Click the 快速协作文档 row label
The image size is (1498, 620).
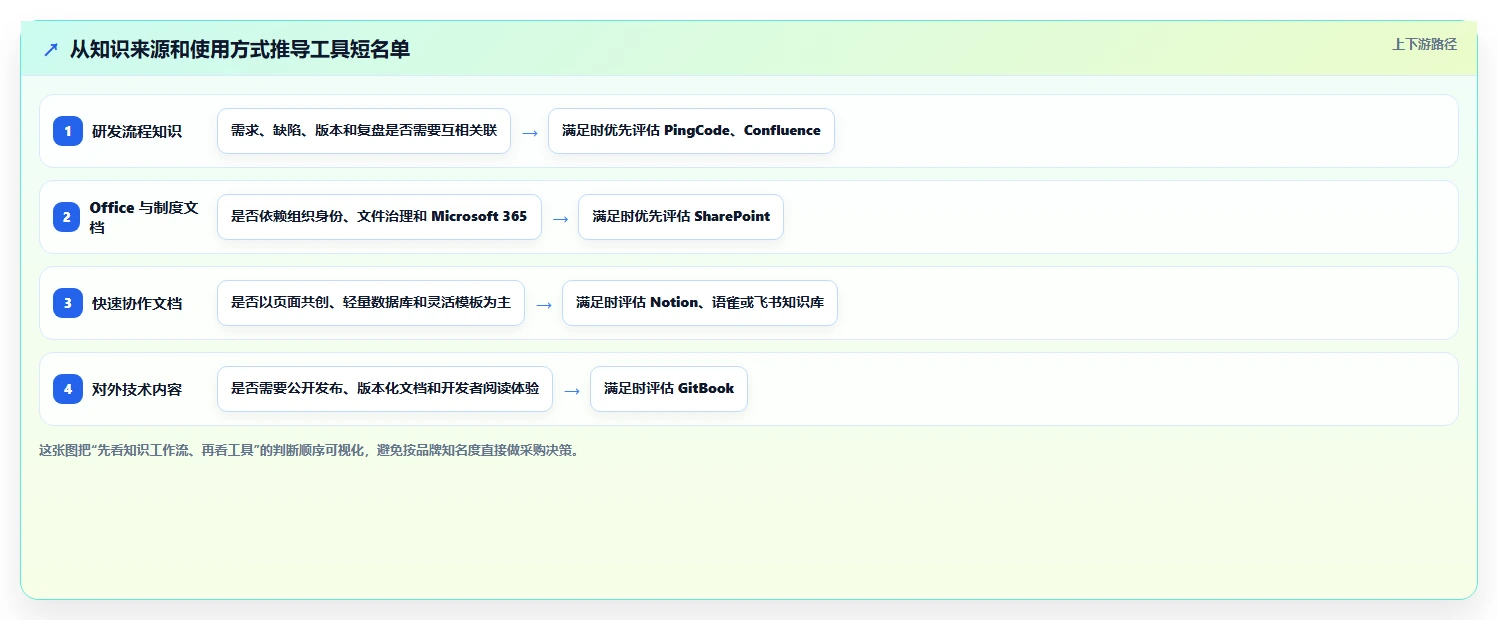click(x=137, y=303)
